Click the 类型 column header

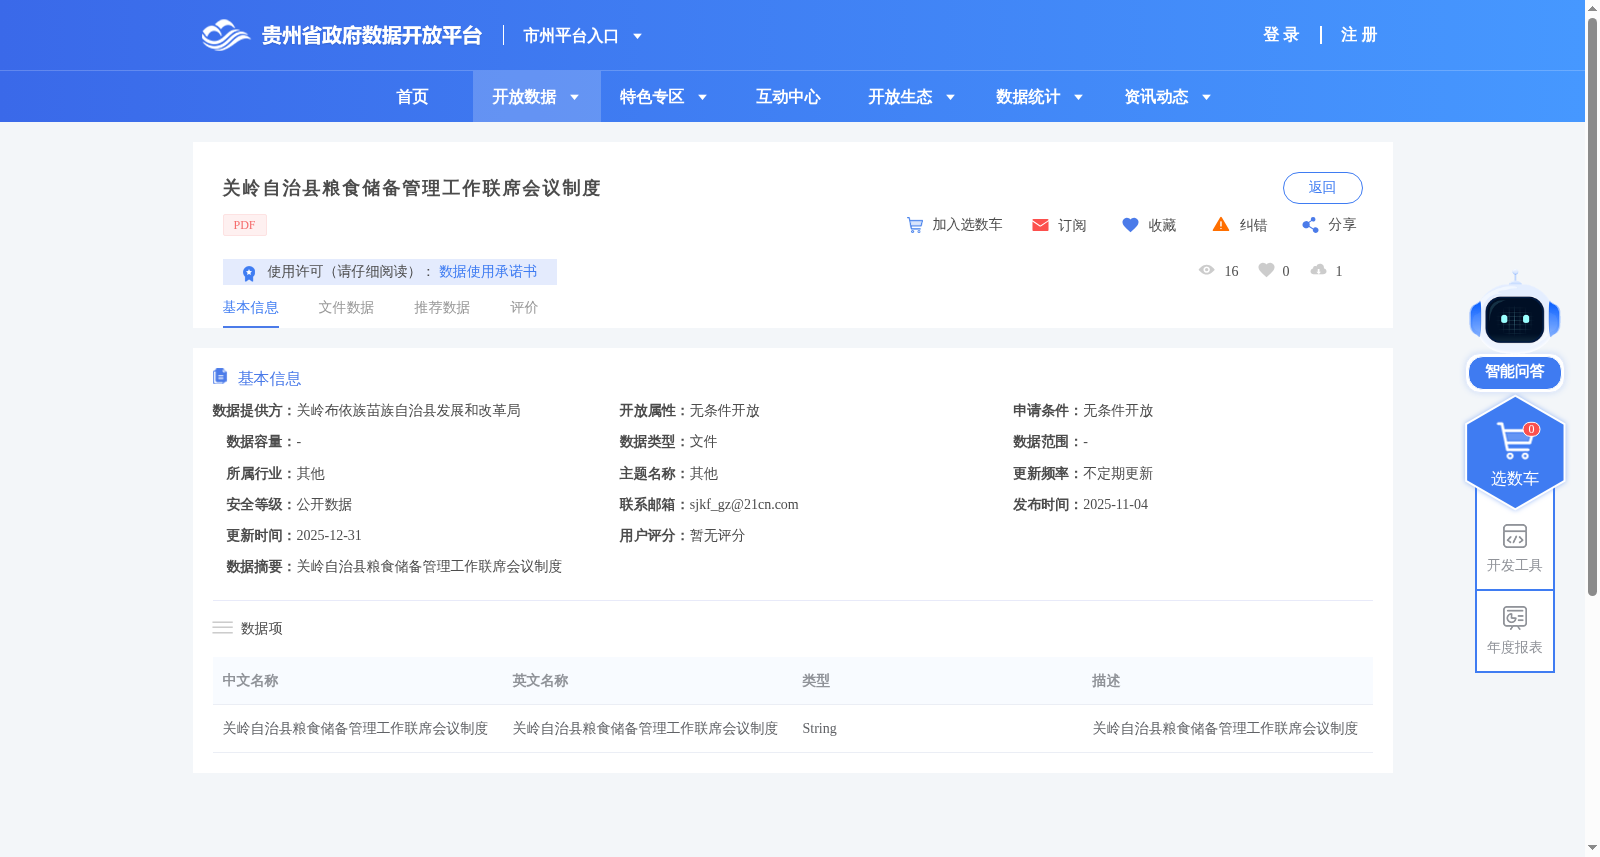tap(816, 681)
